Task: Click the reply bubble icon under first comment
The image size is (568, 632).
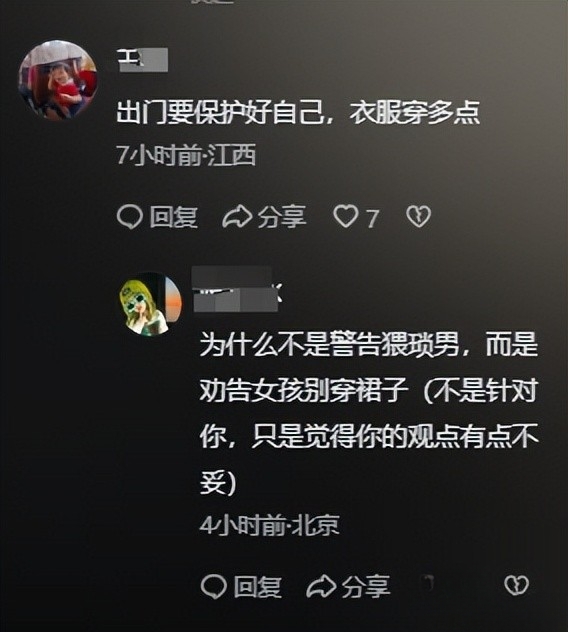Action: pyautogui.click(x=130, y=217)
